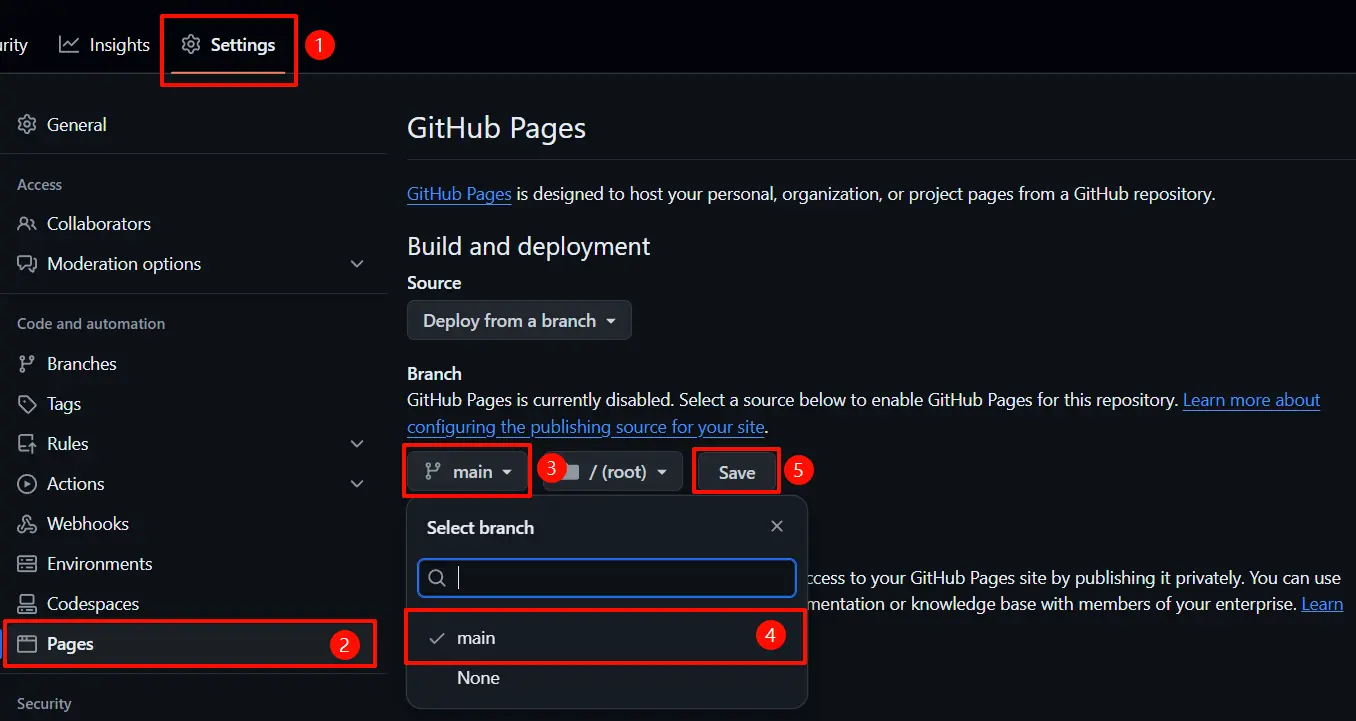Click the Security section header
This screenshot has height=721, width=1356.
pyautogui.click(x=44, y=704)
